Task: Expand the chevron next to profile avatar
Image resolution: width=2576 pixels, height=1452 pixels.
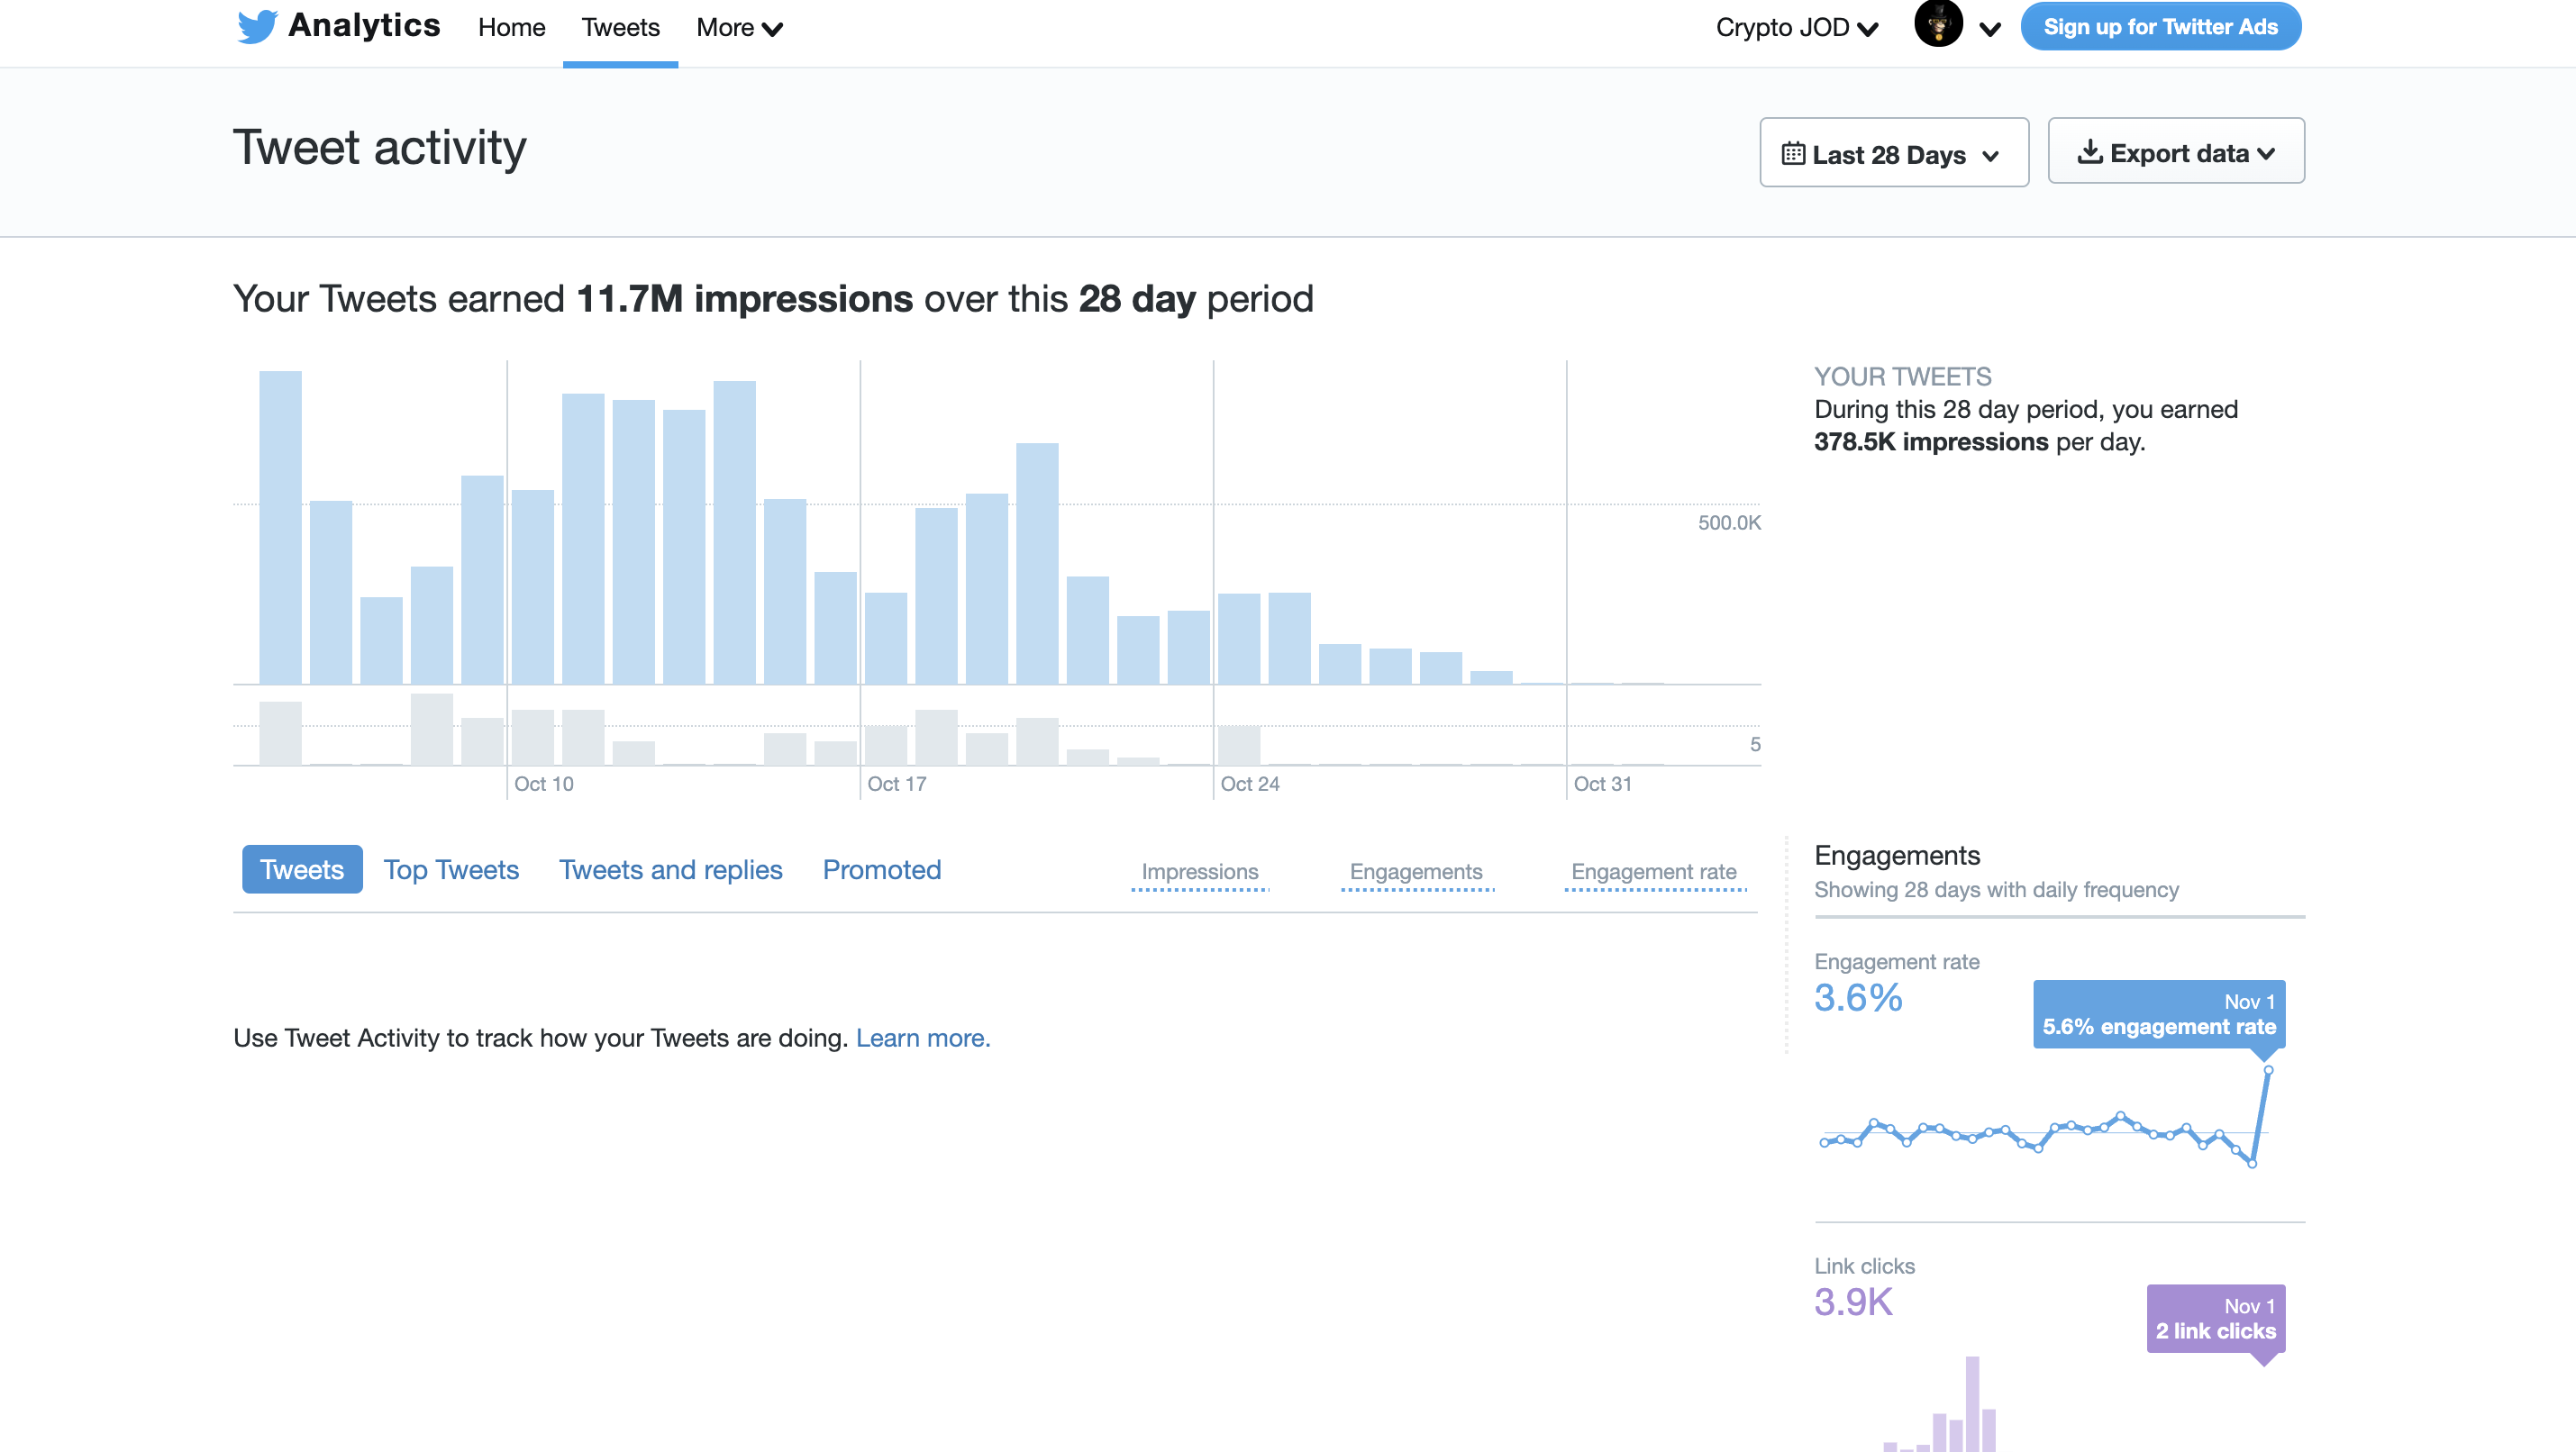Action: [x=1990, y=29]
